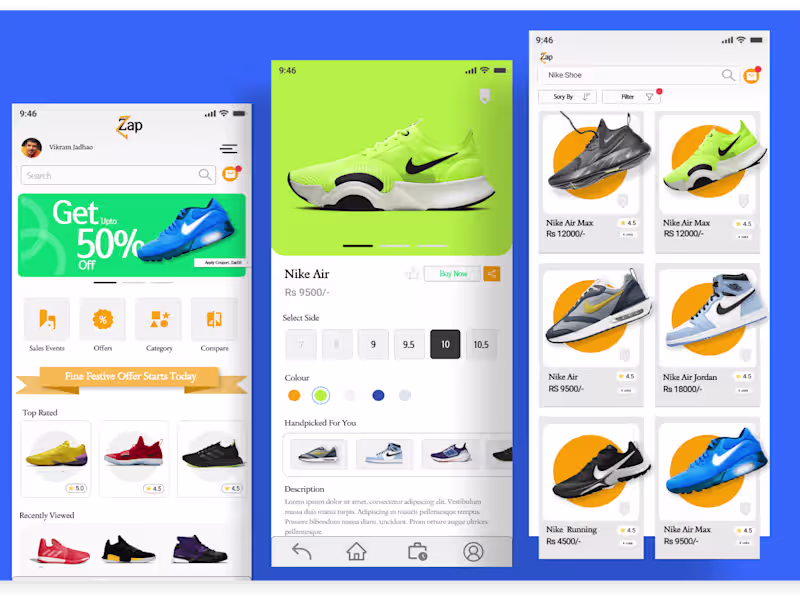Open the navy handpicked shoe thumbnail
Viewport: 800px width, 600px height.
(x=450, y=454)
